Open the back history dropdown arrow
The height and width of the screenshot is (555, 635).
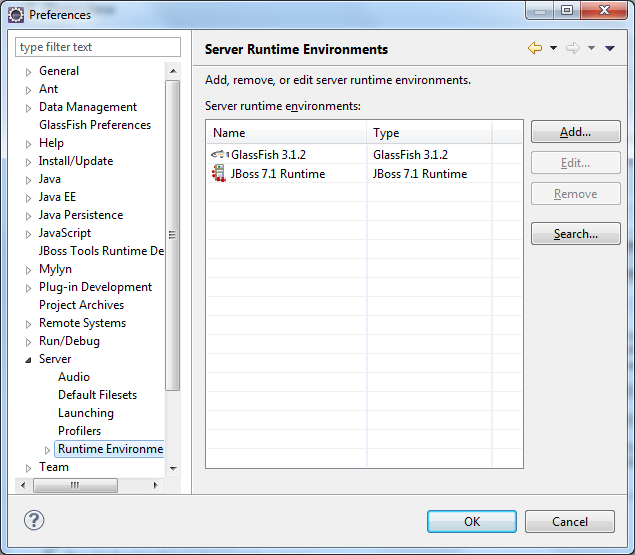(x=553, y=48)
